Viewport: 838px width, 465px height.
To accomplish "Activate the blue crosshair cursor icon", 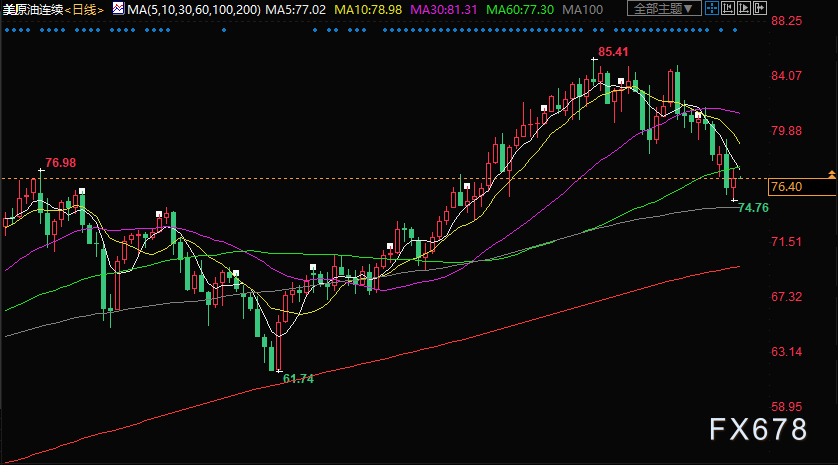I will pyautogui.click(x=712, y=8).
